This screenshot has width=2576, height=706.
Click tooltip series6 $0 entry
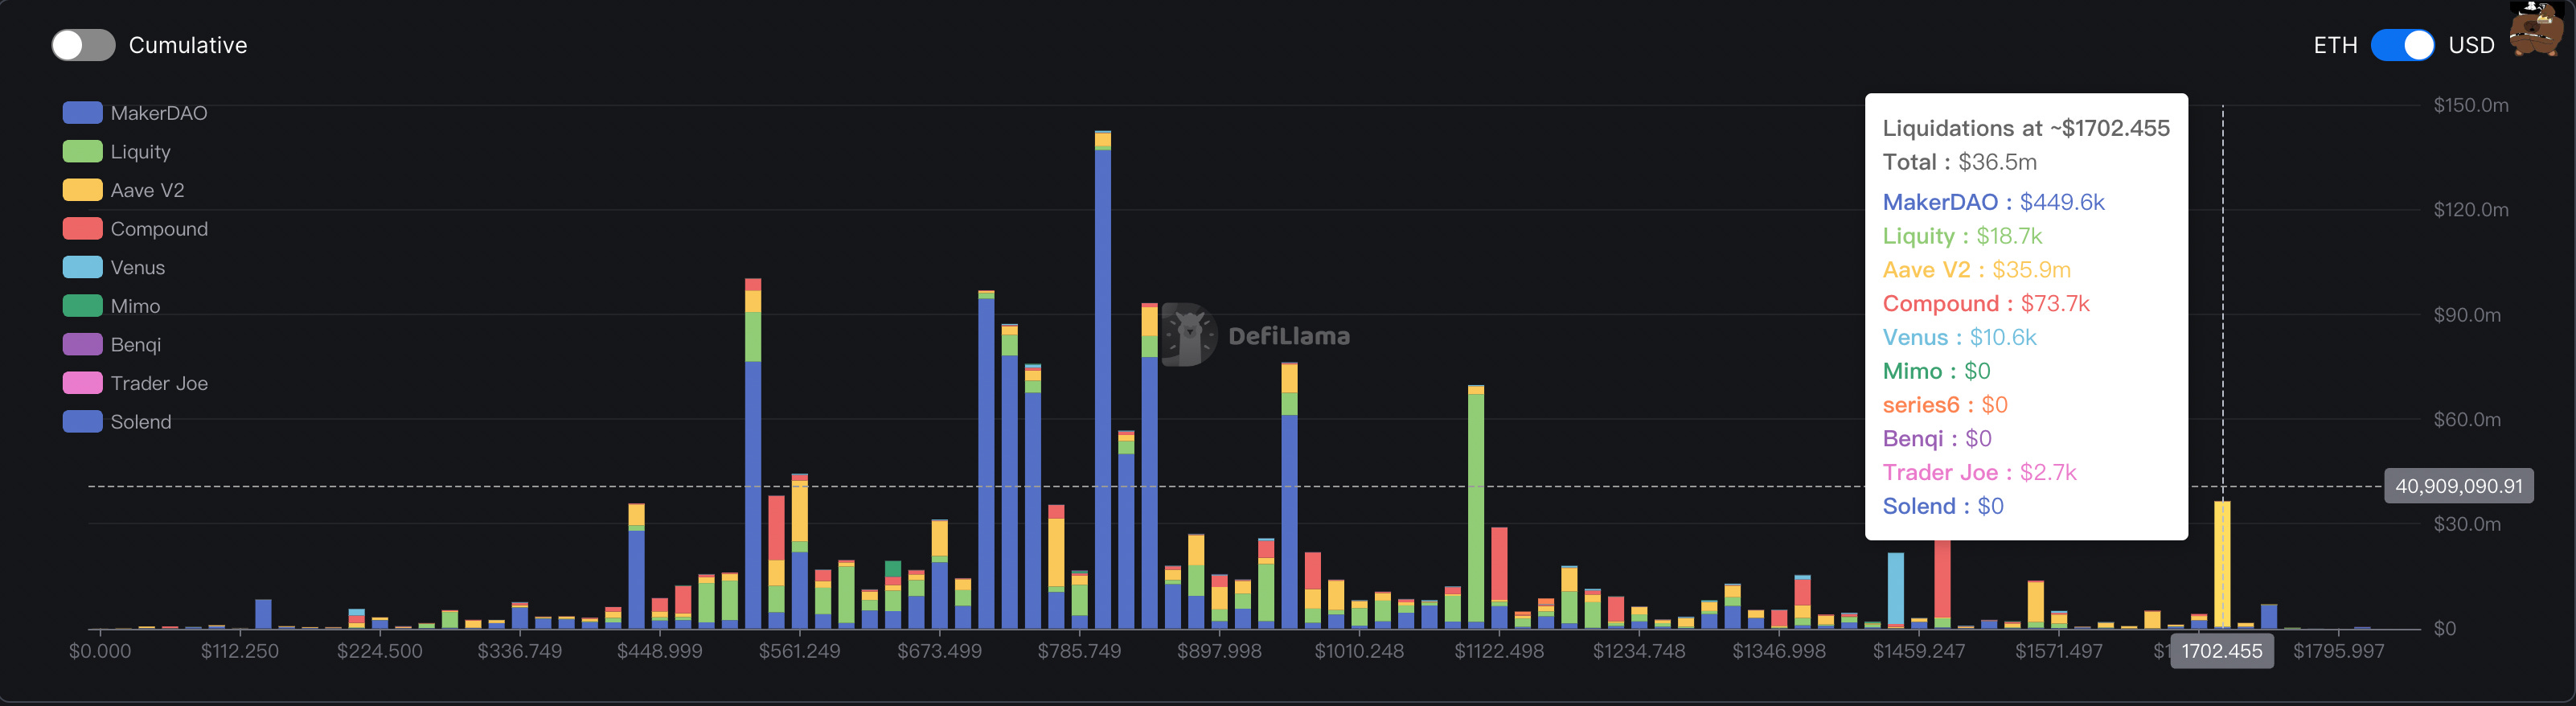pyautogui.click(x=1945, y=405)
